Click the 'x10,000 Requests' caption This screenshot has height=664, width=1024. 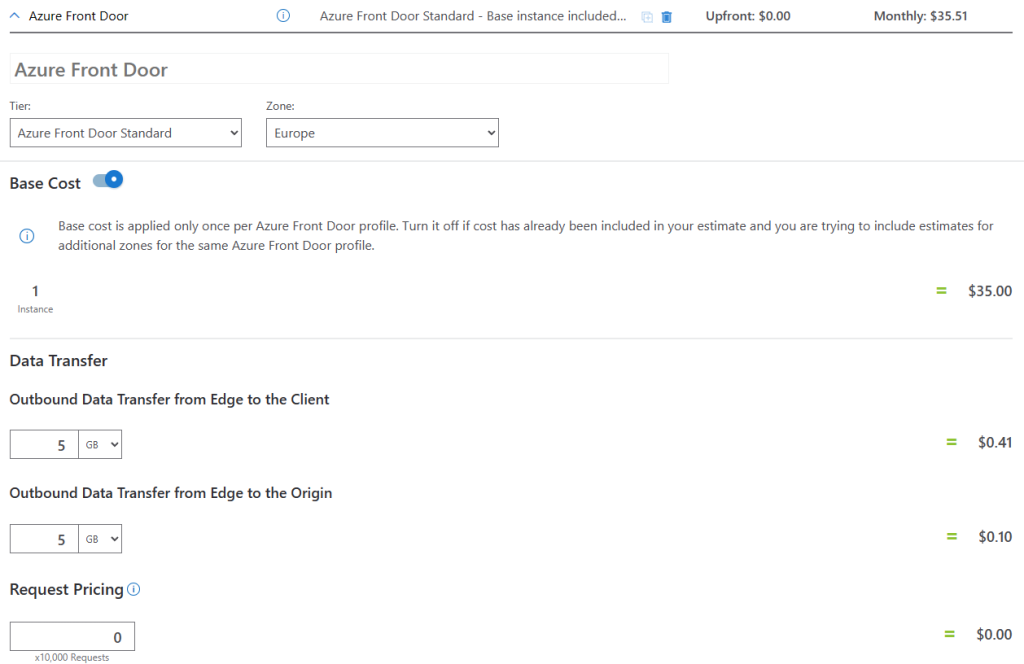click(x=72, y=657)
